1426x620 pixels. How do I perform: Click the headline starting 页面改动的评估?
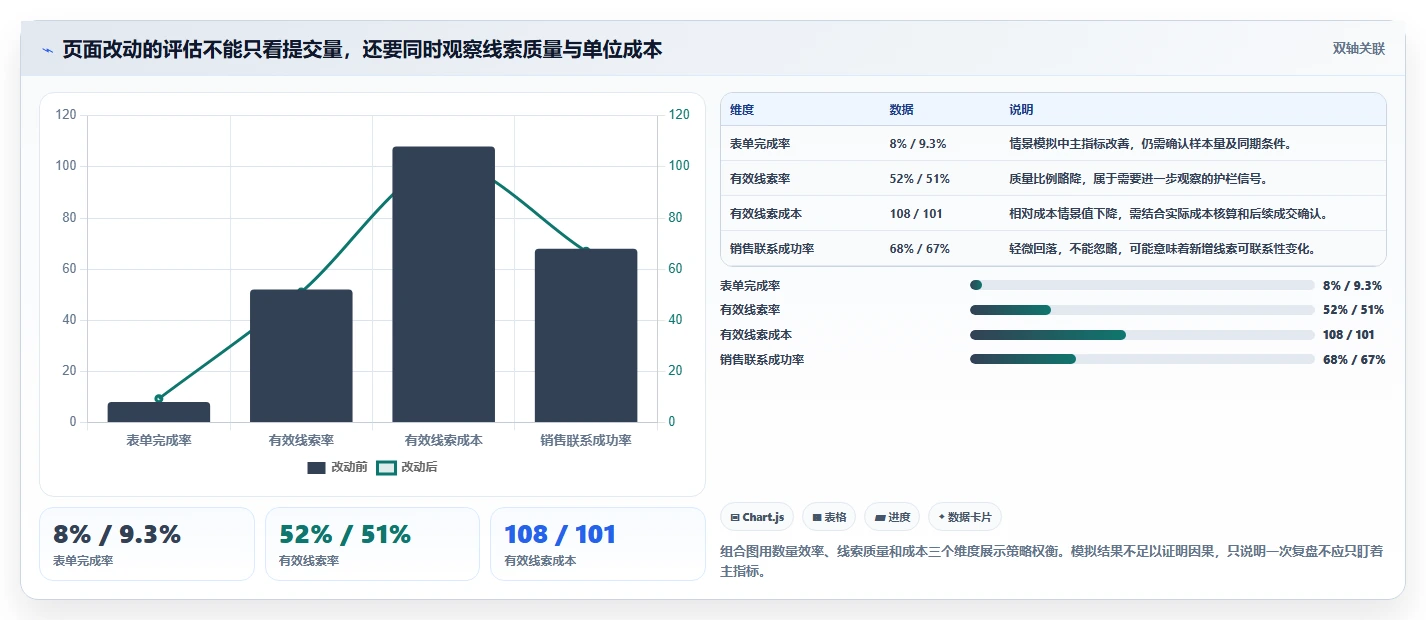coord(362,49)
